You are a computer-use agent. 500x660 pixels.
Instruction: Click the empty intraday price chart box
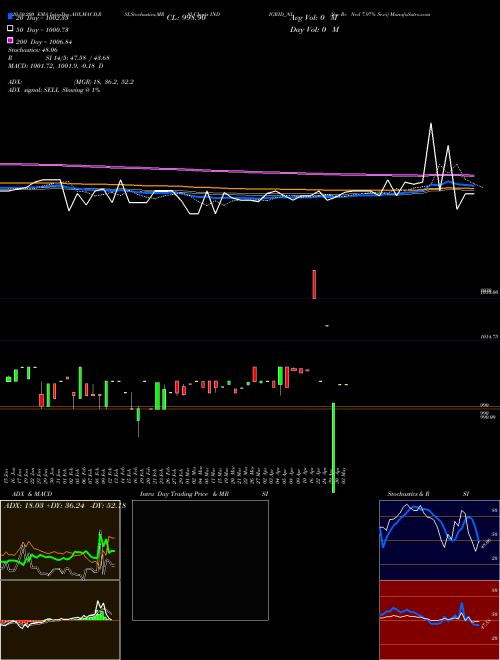pyautogui.click(x=200, y=560)
